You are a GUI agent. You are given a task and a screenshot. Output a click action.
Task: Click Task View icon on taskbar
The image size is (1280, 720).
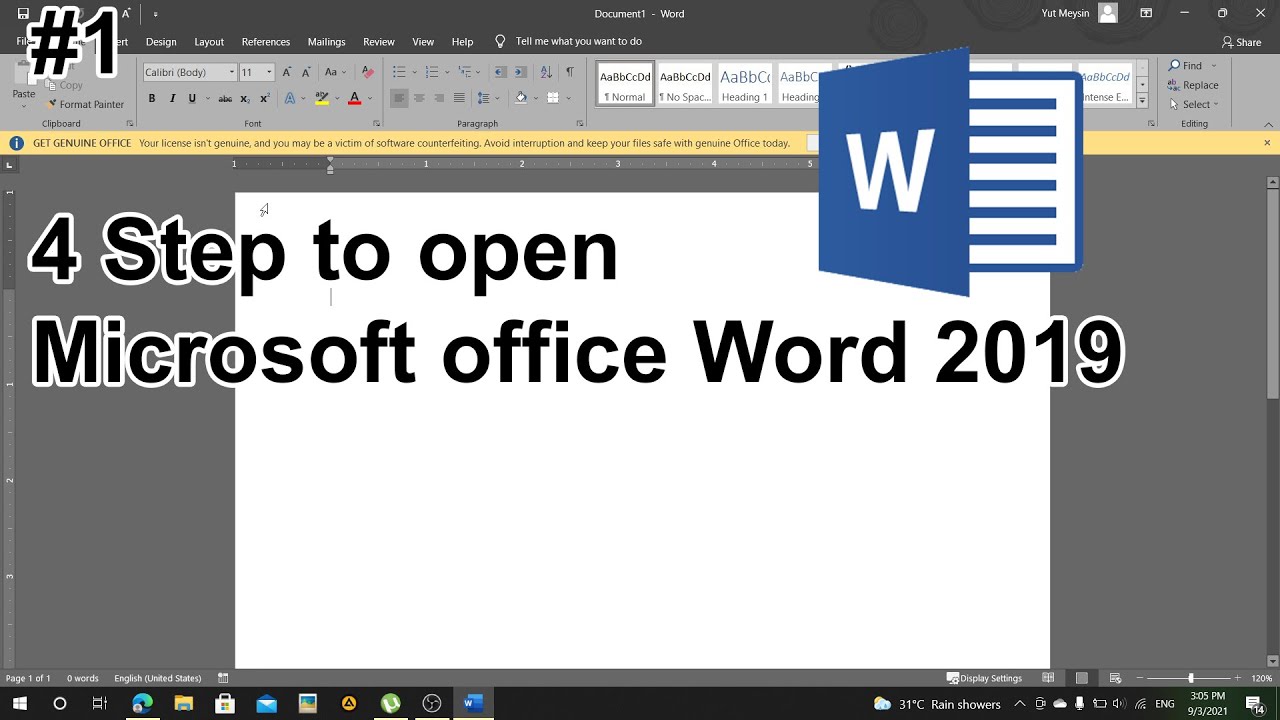tap(99, 704)
